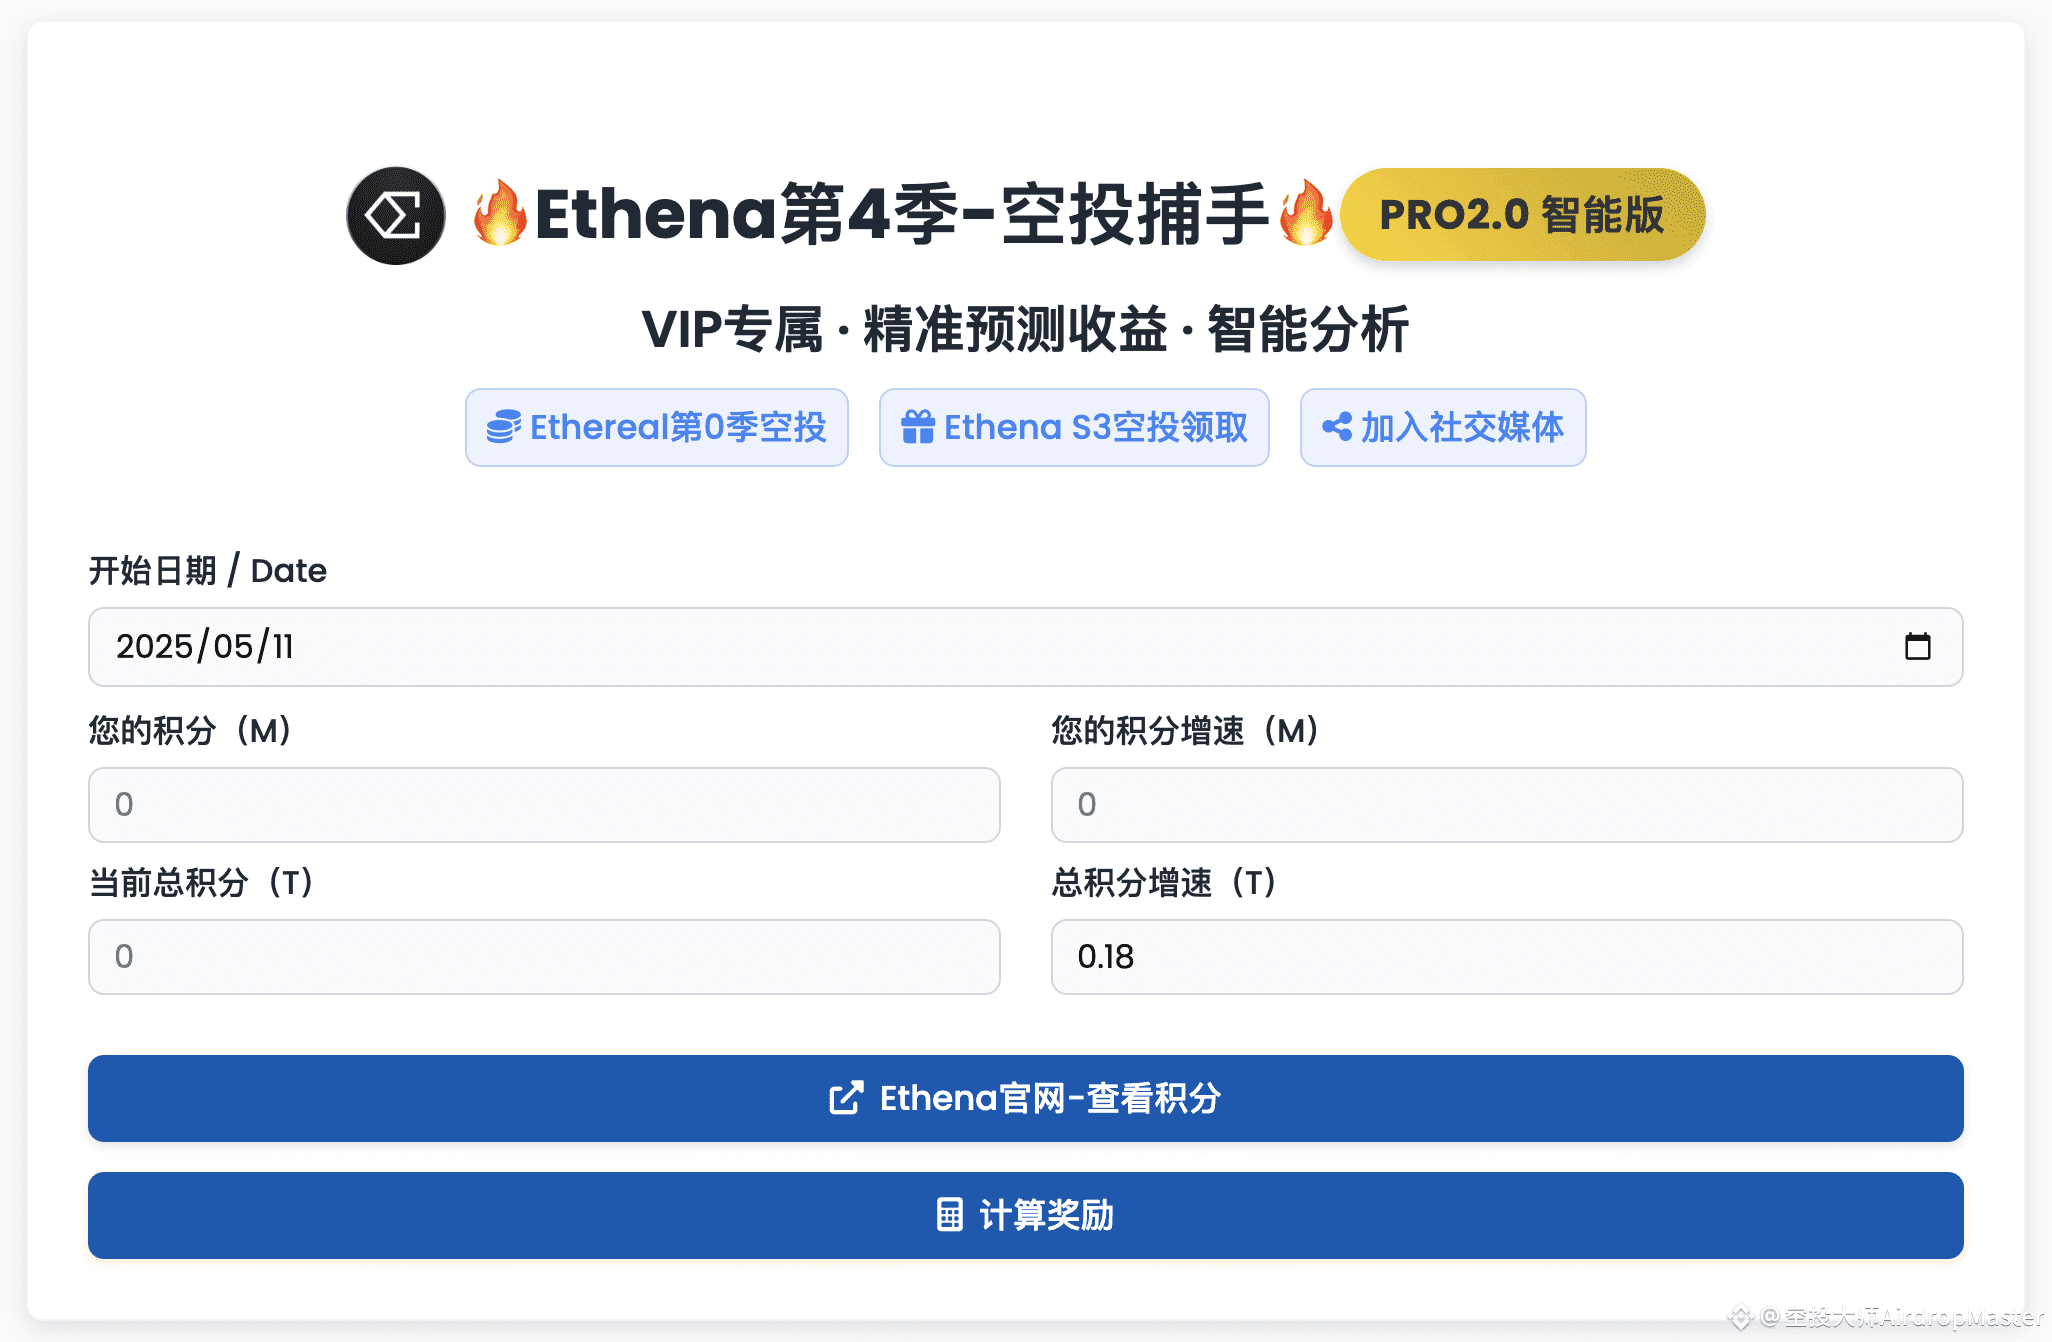Click the Ethena round logo icon

click(396, 215)
